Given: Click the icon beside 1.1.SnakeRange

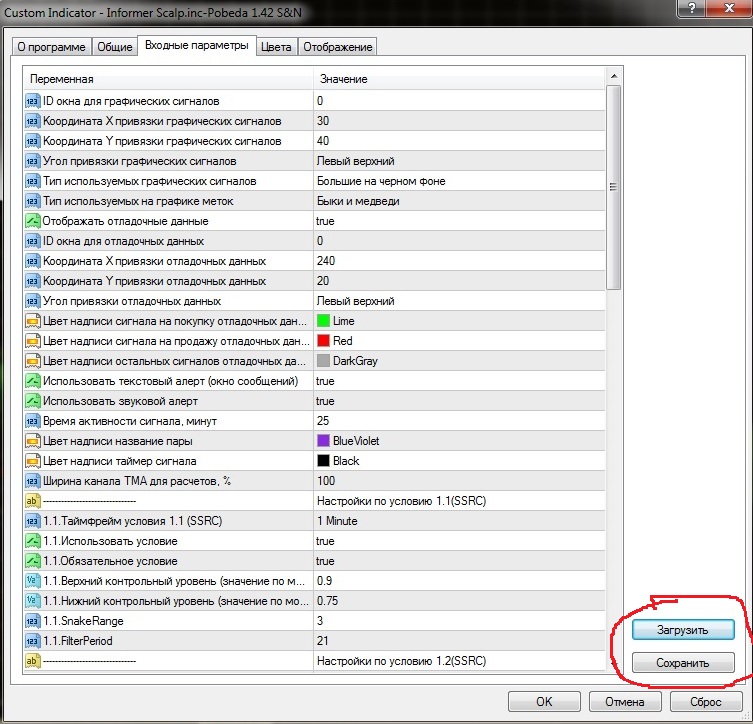Looking at the screenshot, I should (32, 622).
